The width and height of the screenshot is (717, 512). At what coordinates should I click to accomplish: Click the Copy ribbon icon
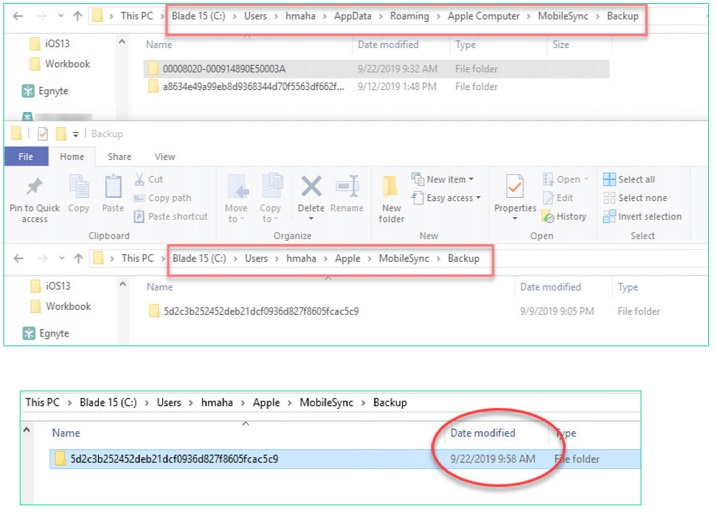pos(79,187)
